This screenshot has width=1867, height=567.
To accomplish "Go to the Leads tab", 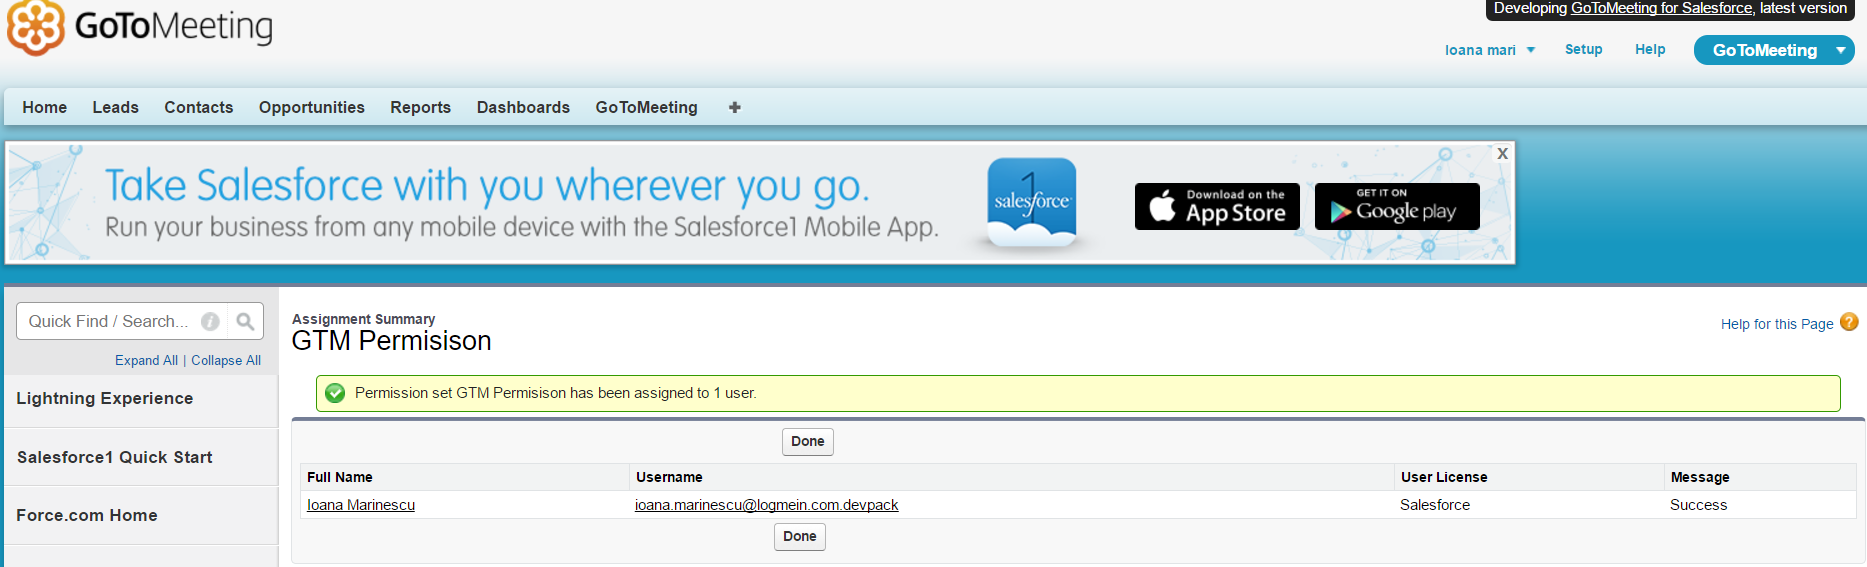I will pos(116,107).
